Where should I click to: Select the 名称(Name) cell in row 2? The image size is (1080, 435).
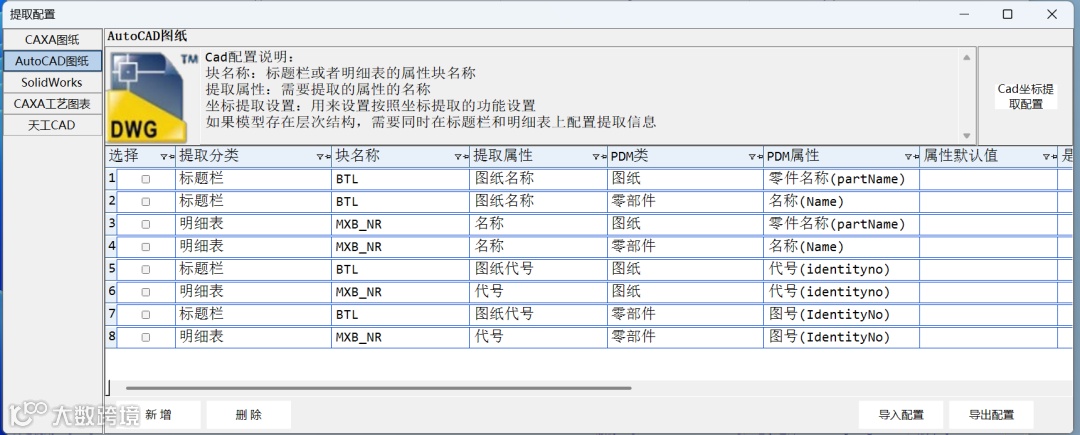(841, 202)
